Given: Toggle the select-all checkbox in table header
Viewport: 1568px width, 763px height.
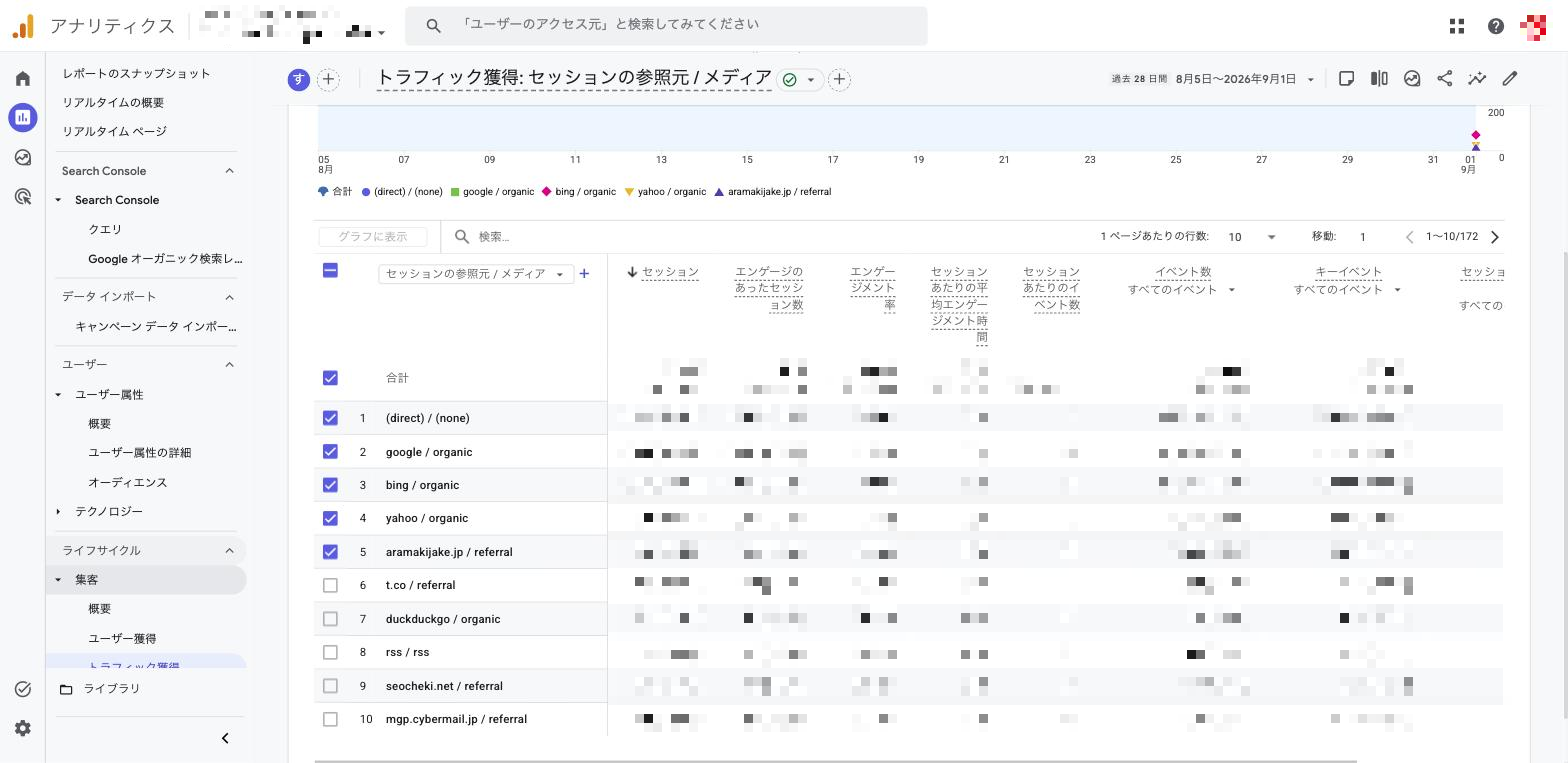Looking at the screenshot, I should [x=330, y=270].
